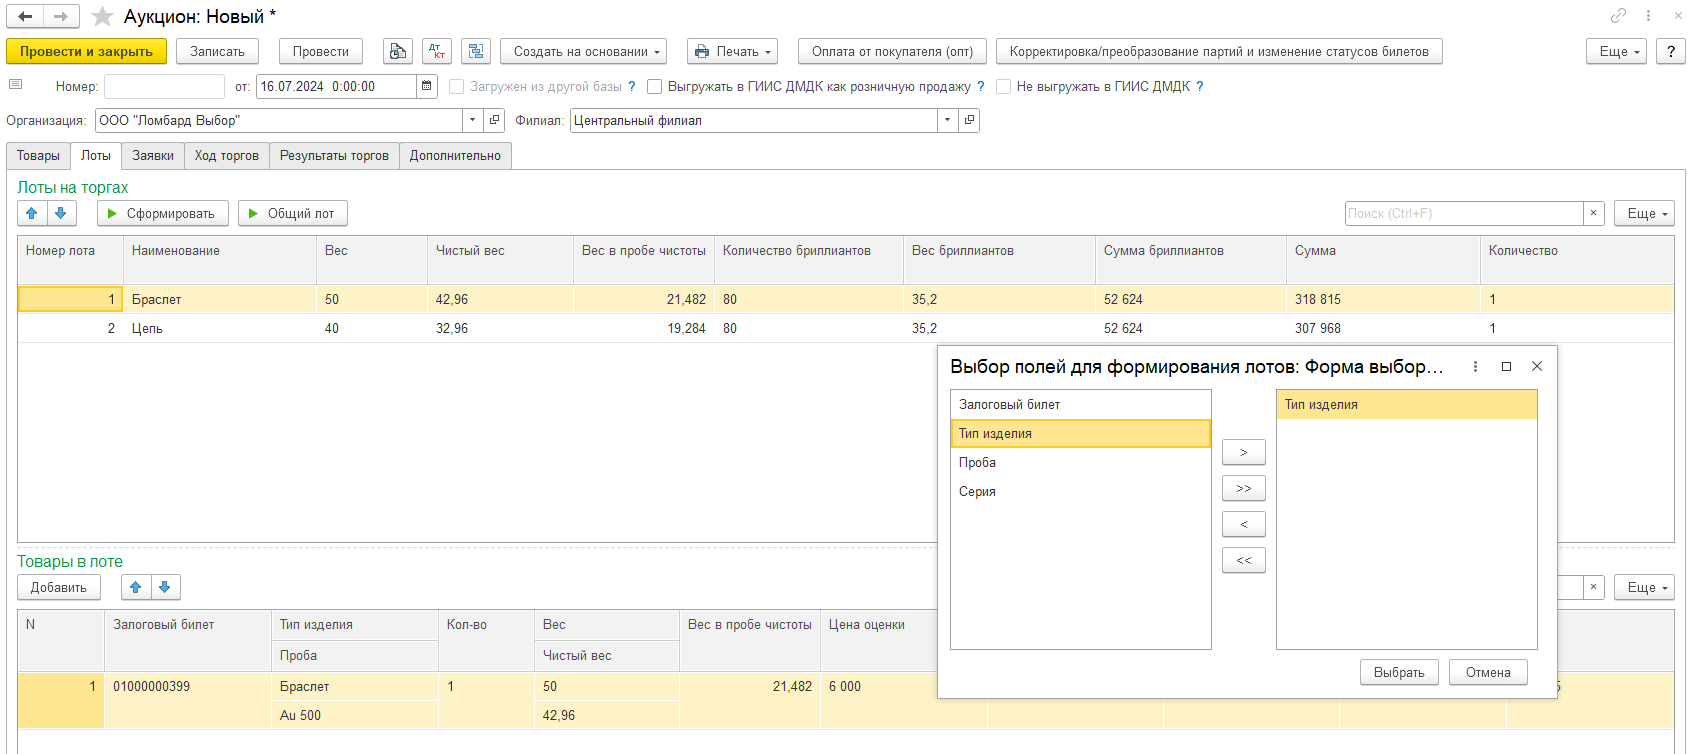
Task: Move item down in Товары в лоте
Action: (x=165, y=587)
